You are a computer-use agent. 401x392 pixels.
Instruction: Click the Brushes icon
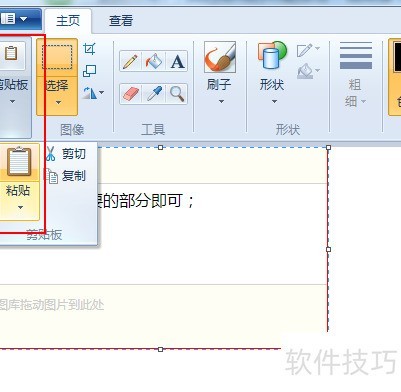point(220,57)
